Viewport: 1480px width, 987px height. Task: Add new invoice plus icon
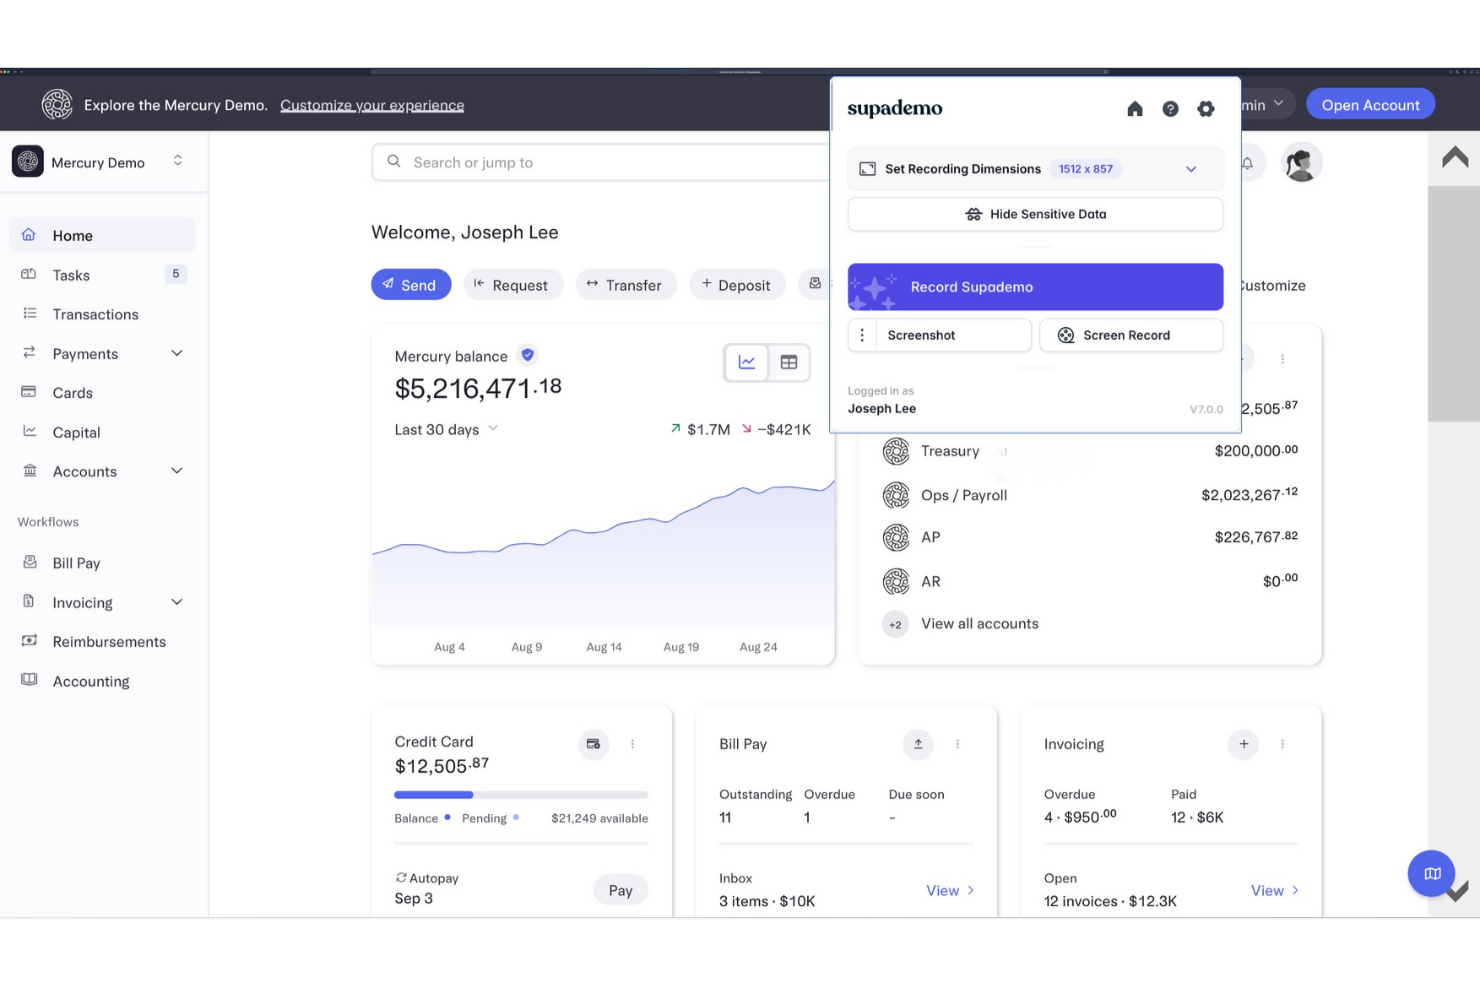1243,744
